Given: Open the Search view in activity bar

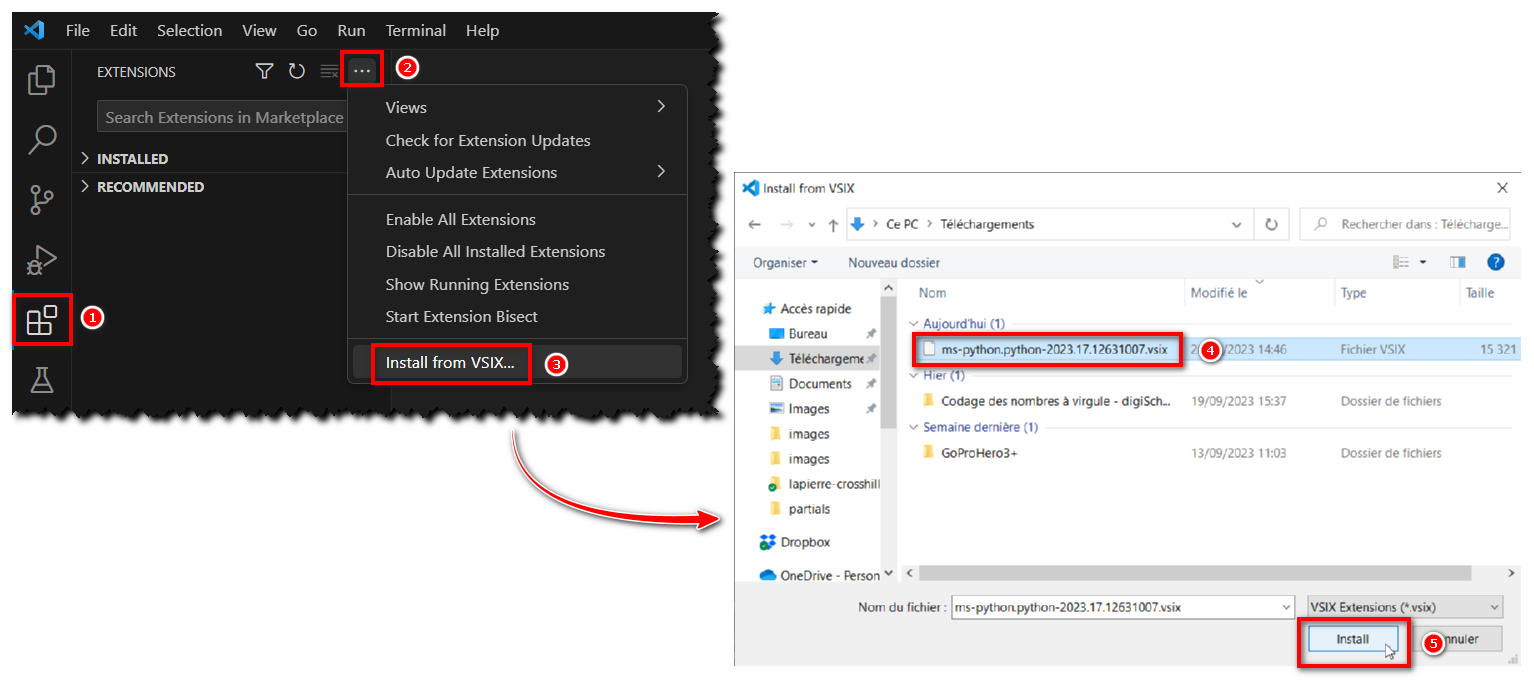Looking at the screenshot, I should [x=41, y=140].
